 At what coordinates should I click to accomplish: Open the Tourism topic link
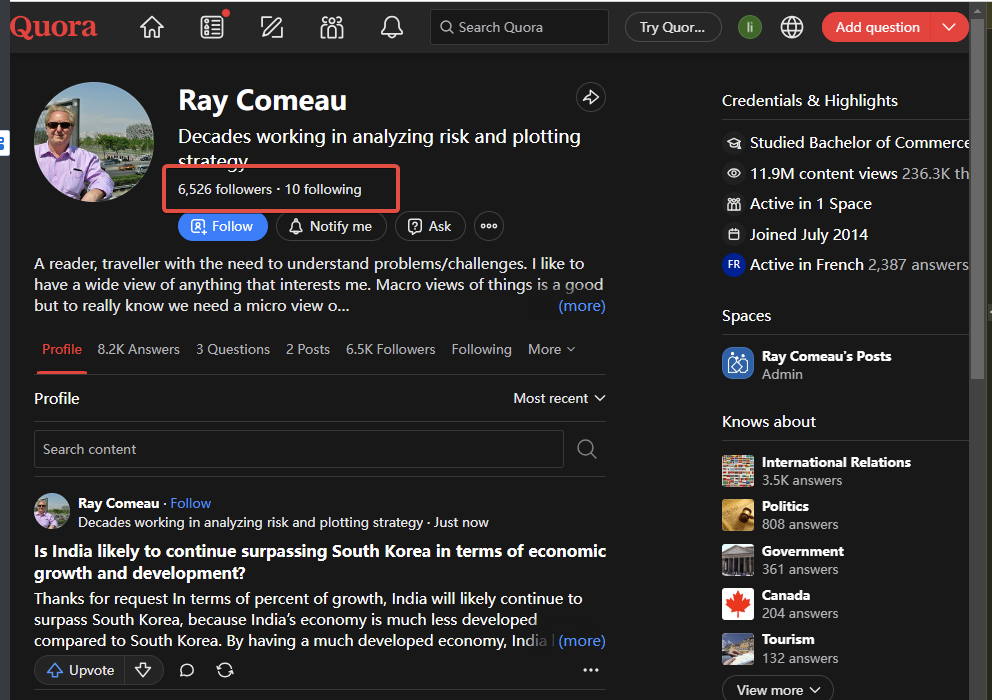(x=788, y=639)
